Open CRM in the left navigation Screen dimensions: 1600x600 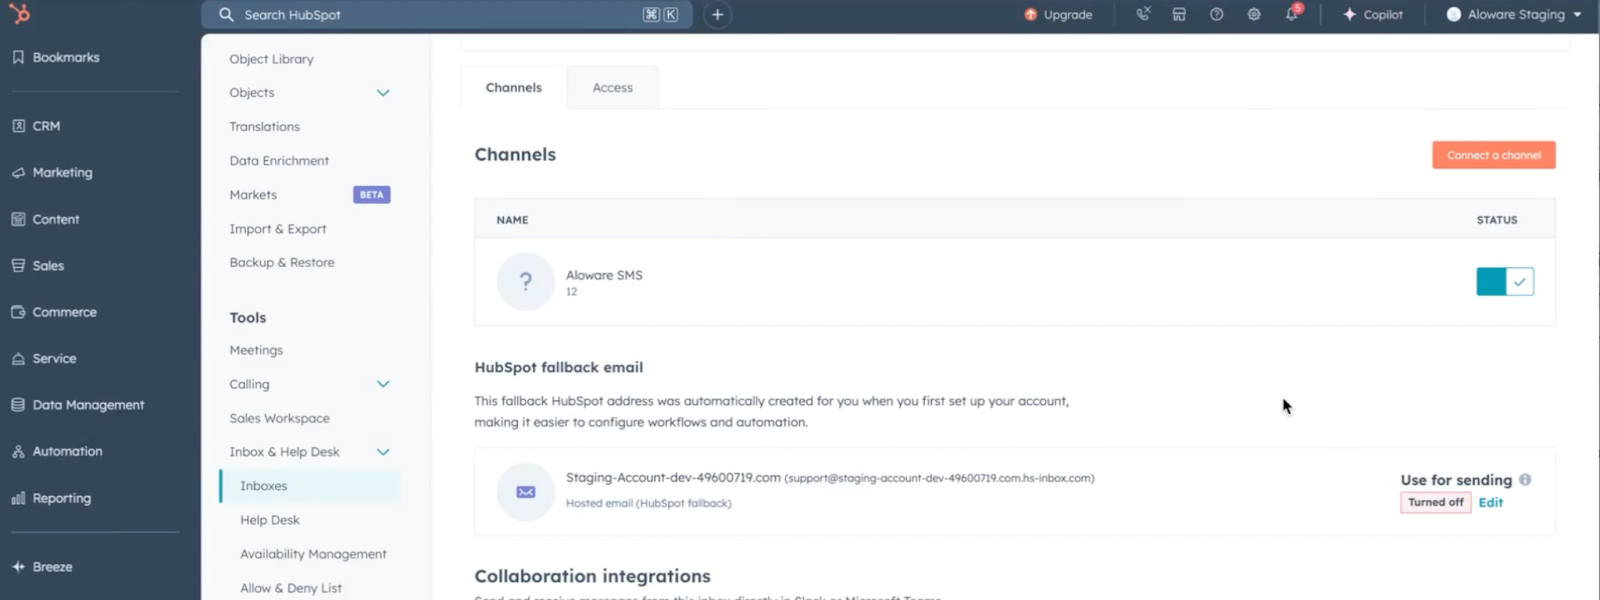coord(36,126)
